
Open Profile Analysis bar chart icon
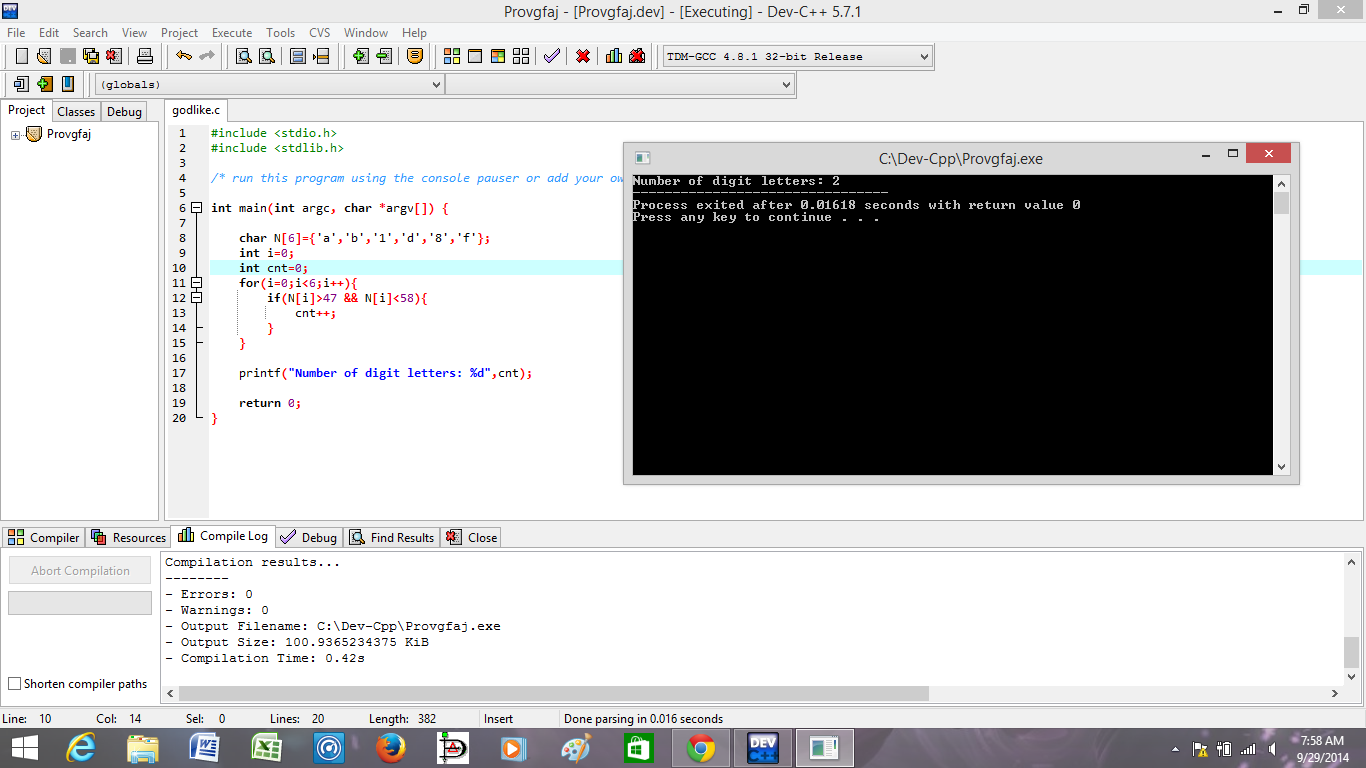point(614,56)
